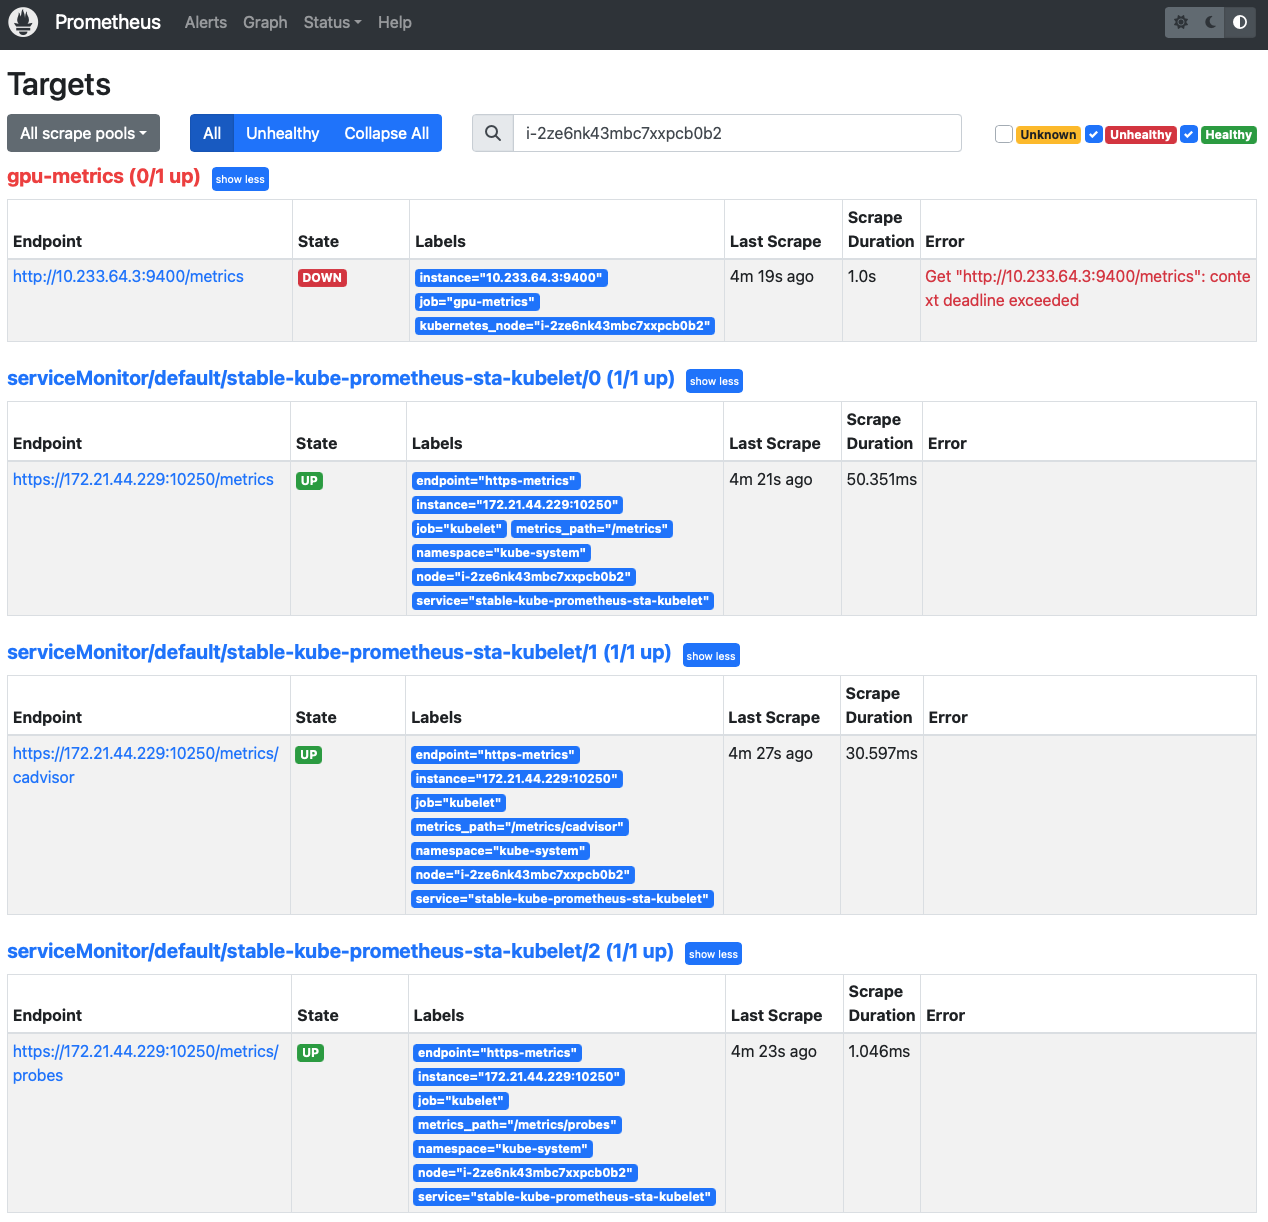Screen dimensions: 1268x1222
Task: Open the metrics/probes endpoint link
Action: click(146, 1063)
